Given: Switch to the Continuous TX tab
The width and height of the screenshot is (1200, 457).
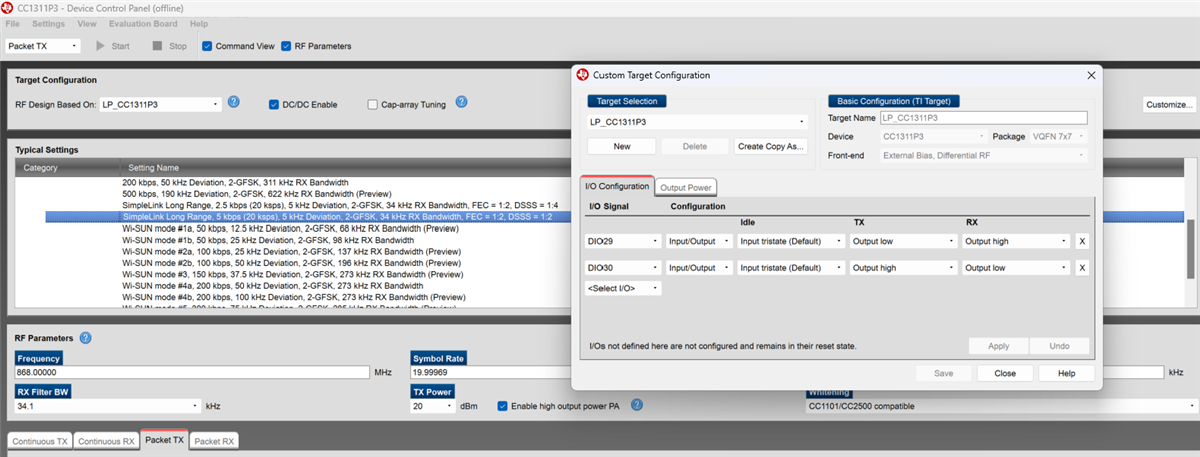Looking at the screenshot, I should (x=38, y=440).
